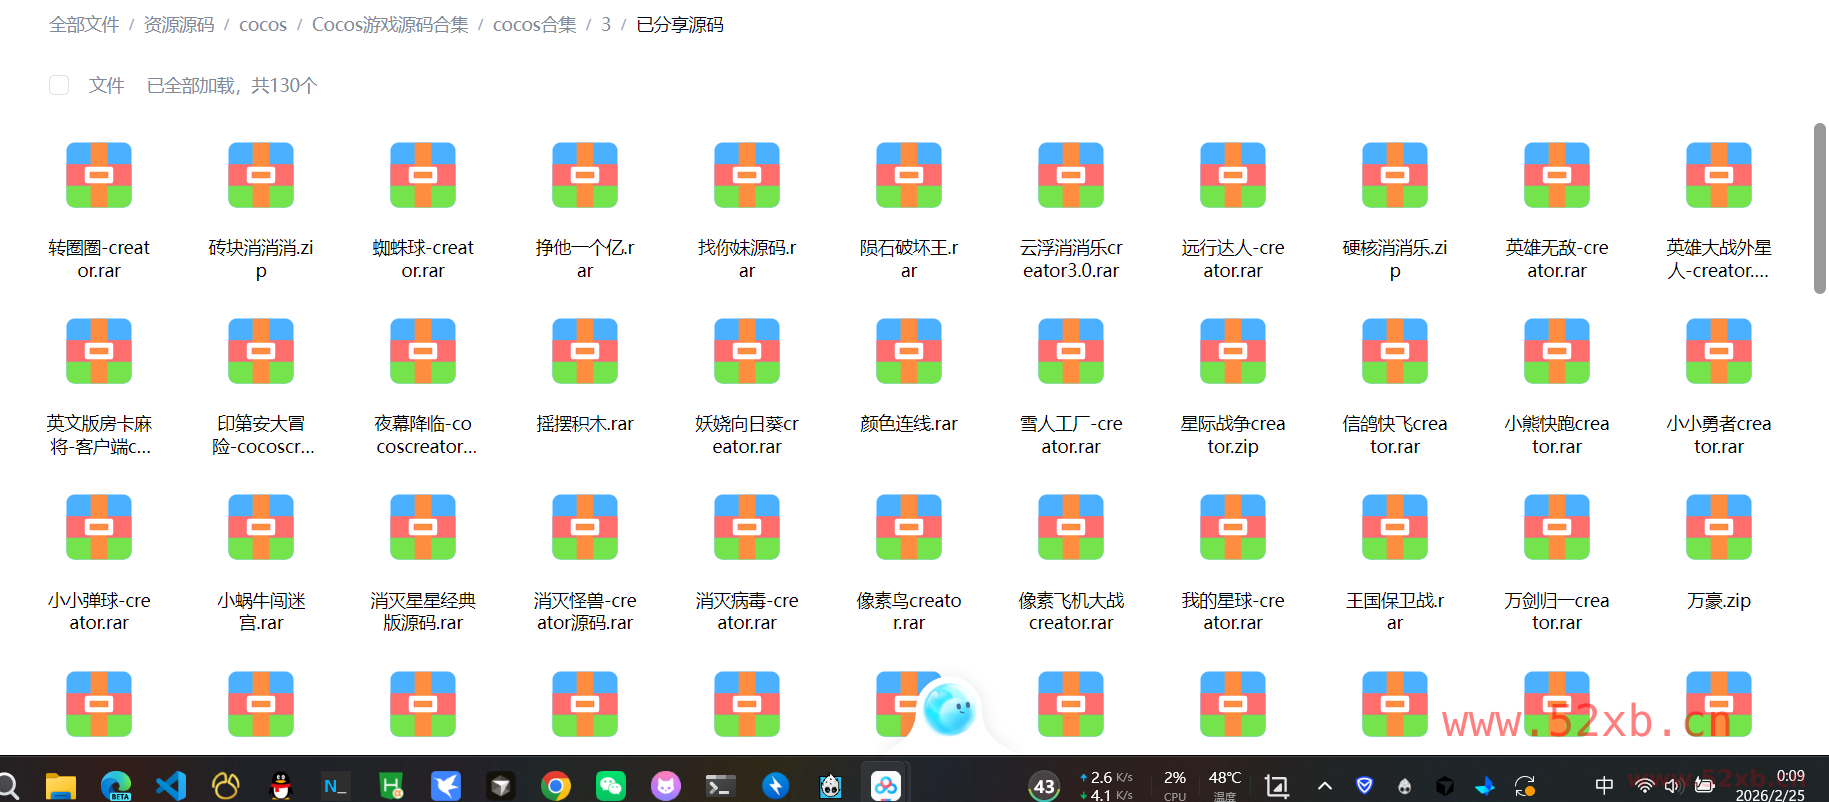
Task: Click the 消灭病毒-creator.rar file name
Action: click(x=747, y=611)
